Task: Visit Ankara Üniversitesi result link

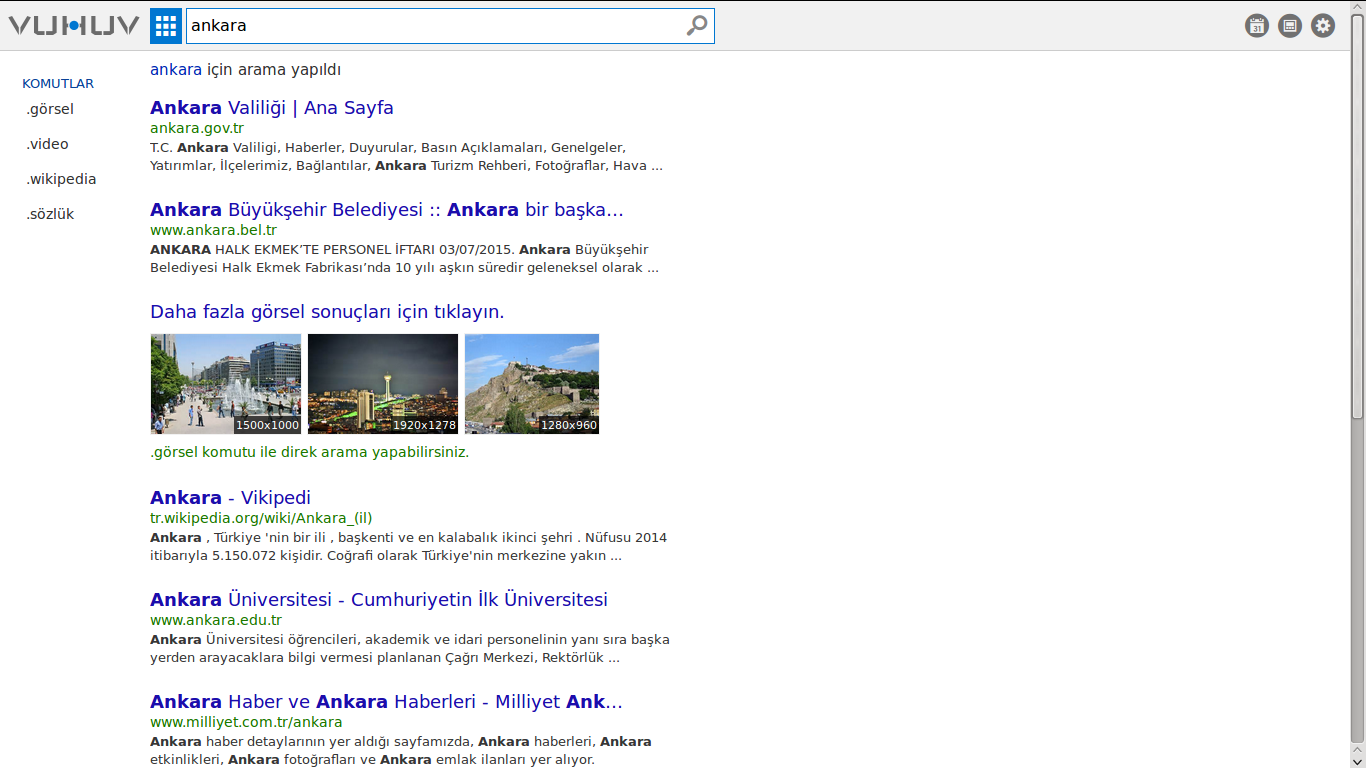Action: coord(378,600)
